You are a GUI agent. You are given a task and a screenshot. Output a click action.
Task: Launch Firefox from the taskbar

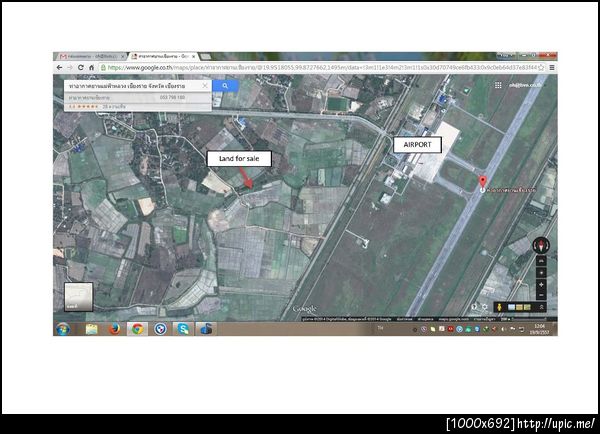(114, 329)
